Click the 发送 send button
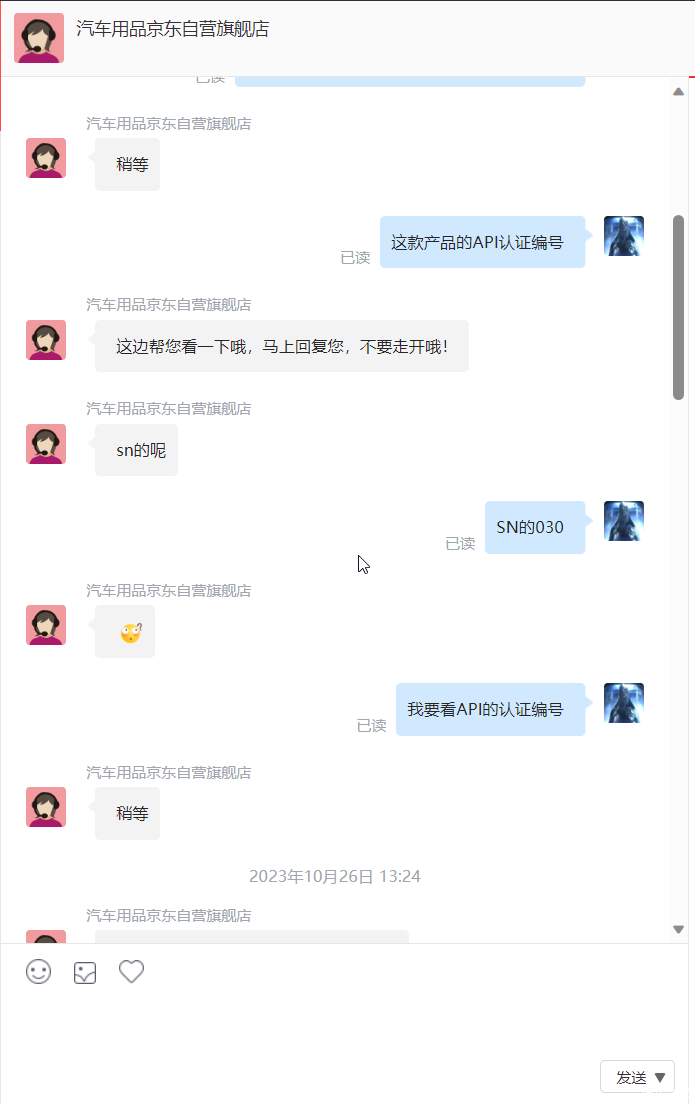 [631, 1077]
